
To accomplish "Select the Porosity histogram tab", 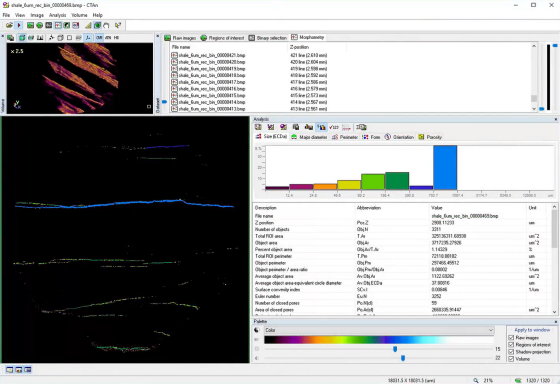I will tap(430, 137).
